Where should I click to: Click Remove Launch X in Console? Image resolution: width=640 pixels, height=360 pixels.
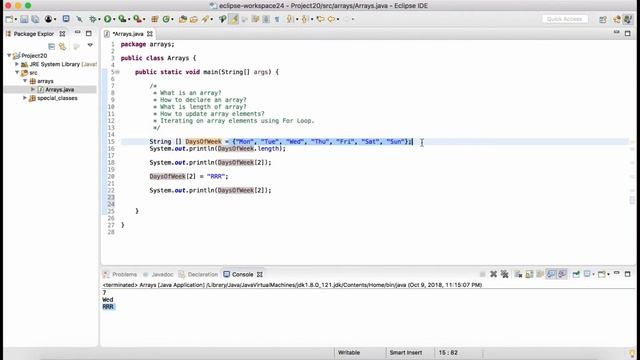[x=493, y=274]
